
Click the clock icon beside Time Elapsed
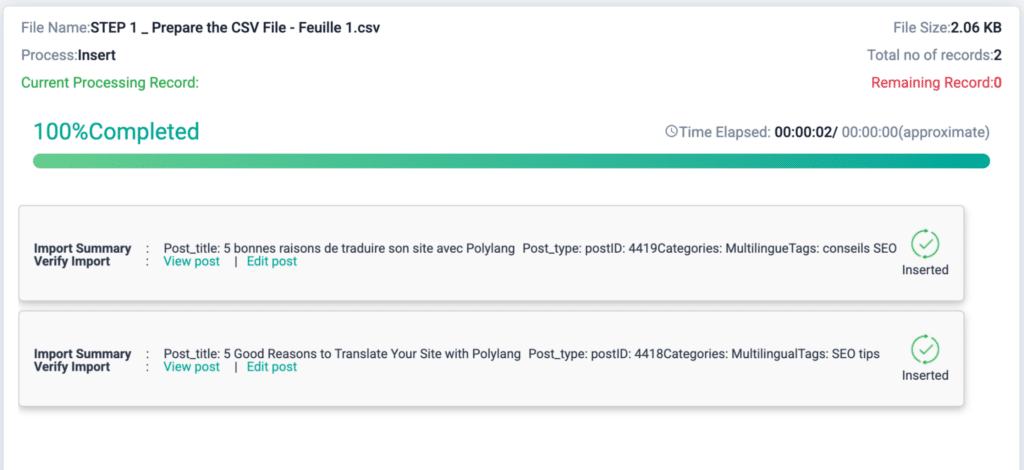671,132
